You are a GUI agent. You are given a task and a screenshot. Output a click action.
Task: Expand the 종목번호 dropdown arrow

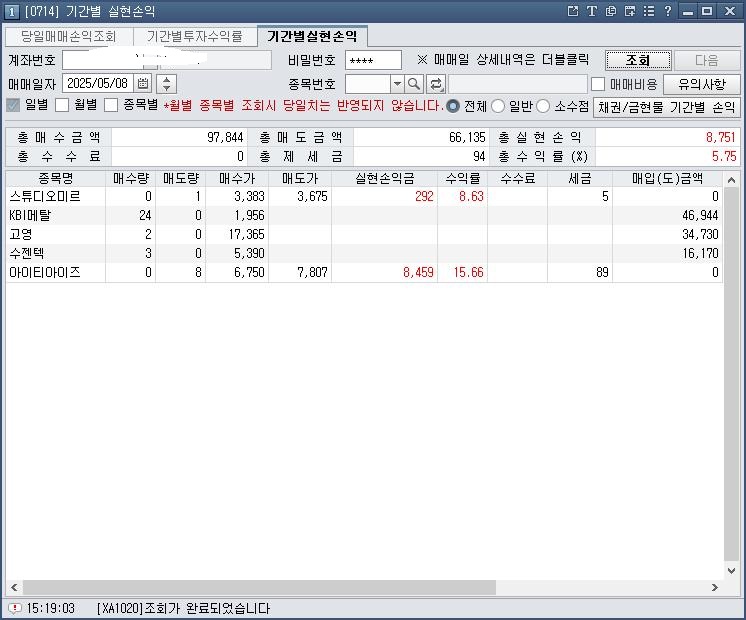pyautogui.click(x=397, y=84)
